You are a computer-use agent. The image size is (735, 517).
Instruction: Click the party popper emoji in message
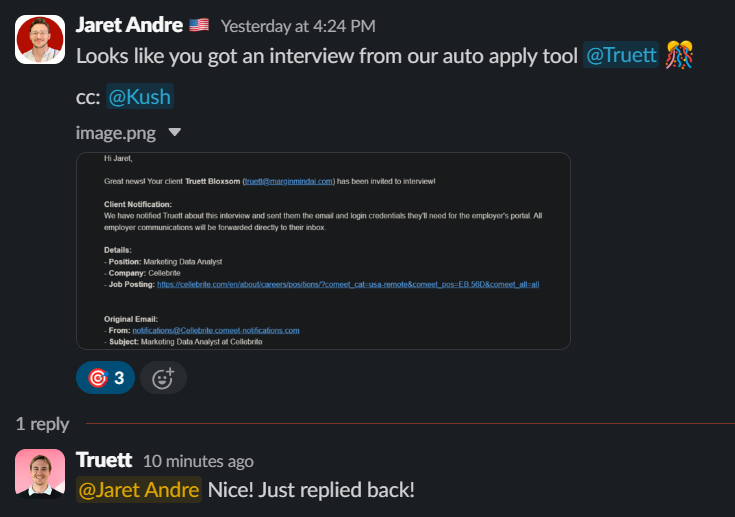(680, 55)
